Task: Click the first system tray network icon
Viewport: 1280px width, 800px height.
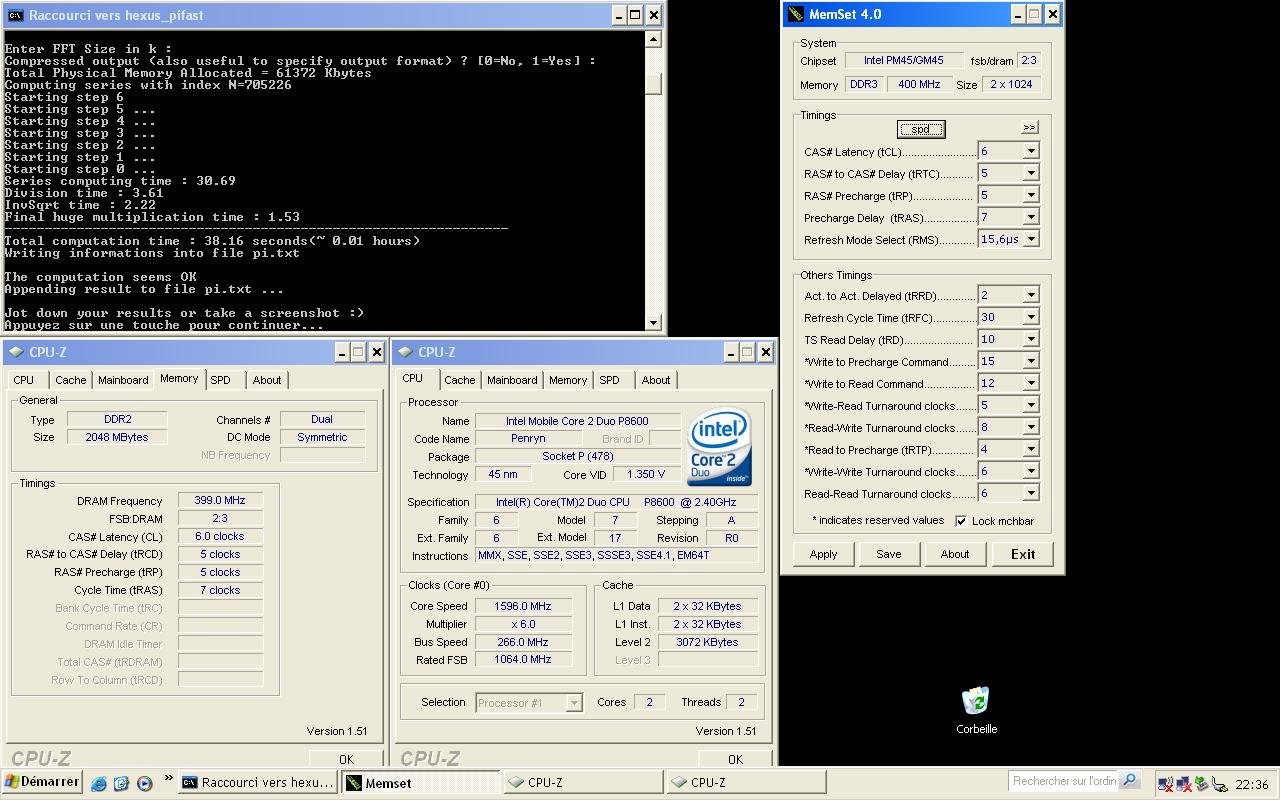Action: click(1165, 785)
